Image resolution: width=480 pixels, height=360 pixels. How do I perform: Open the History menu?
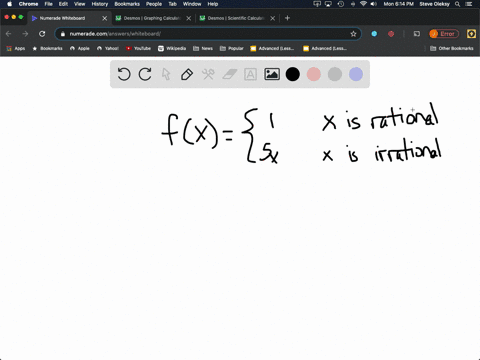tap(100, 4)
